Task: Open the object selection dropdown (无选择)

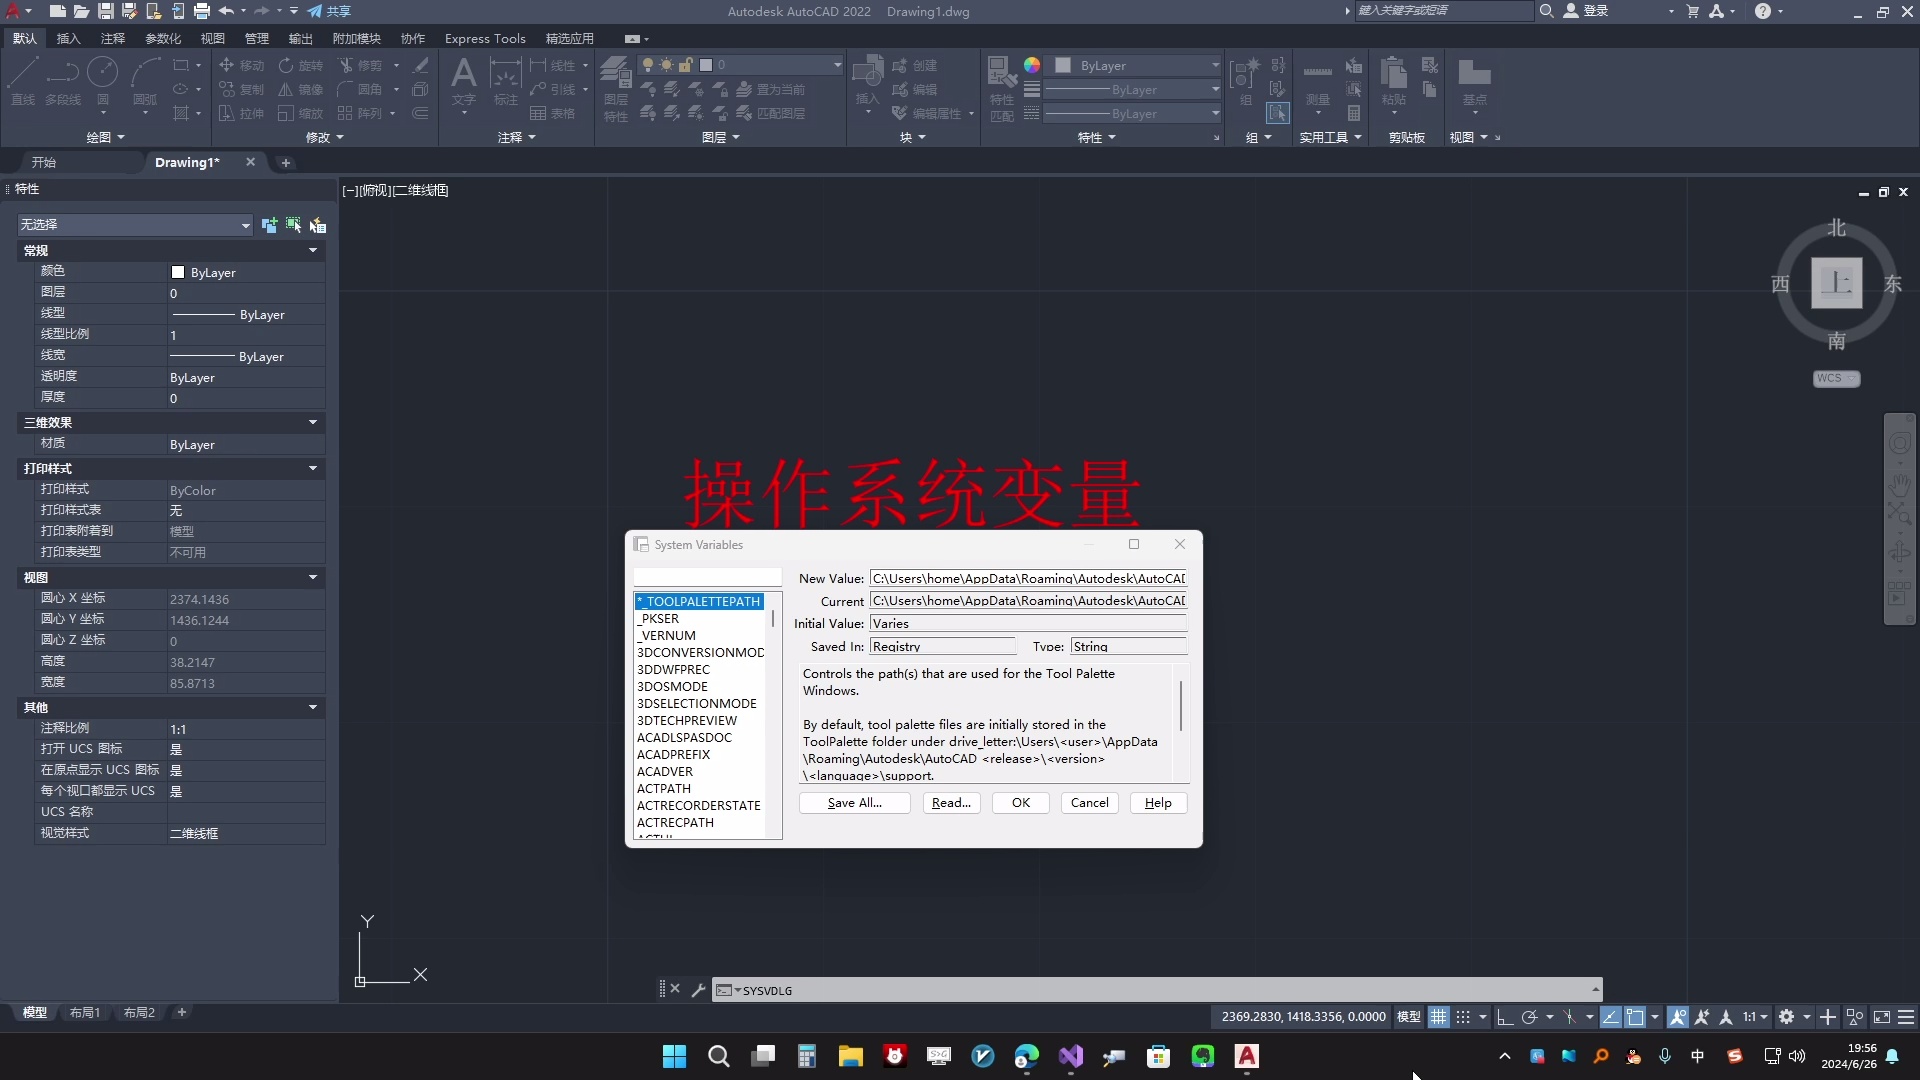Action: pos(135,225)
